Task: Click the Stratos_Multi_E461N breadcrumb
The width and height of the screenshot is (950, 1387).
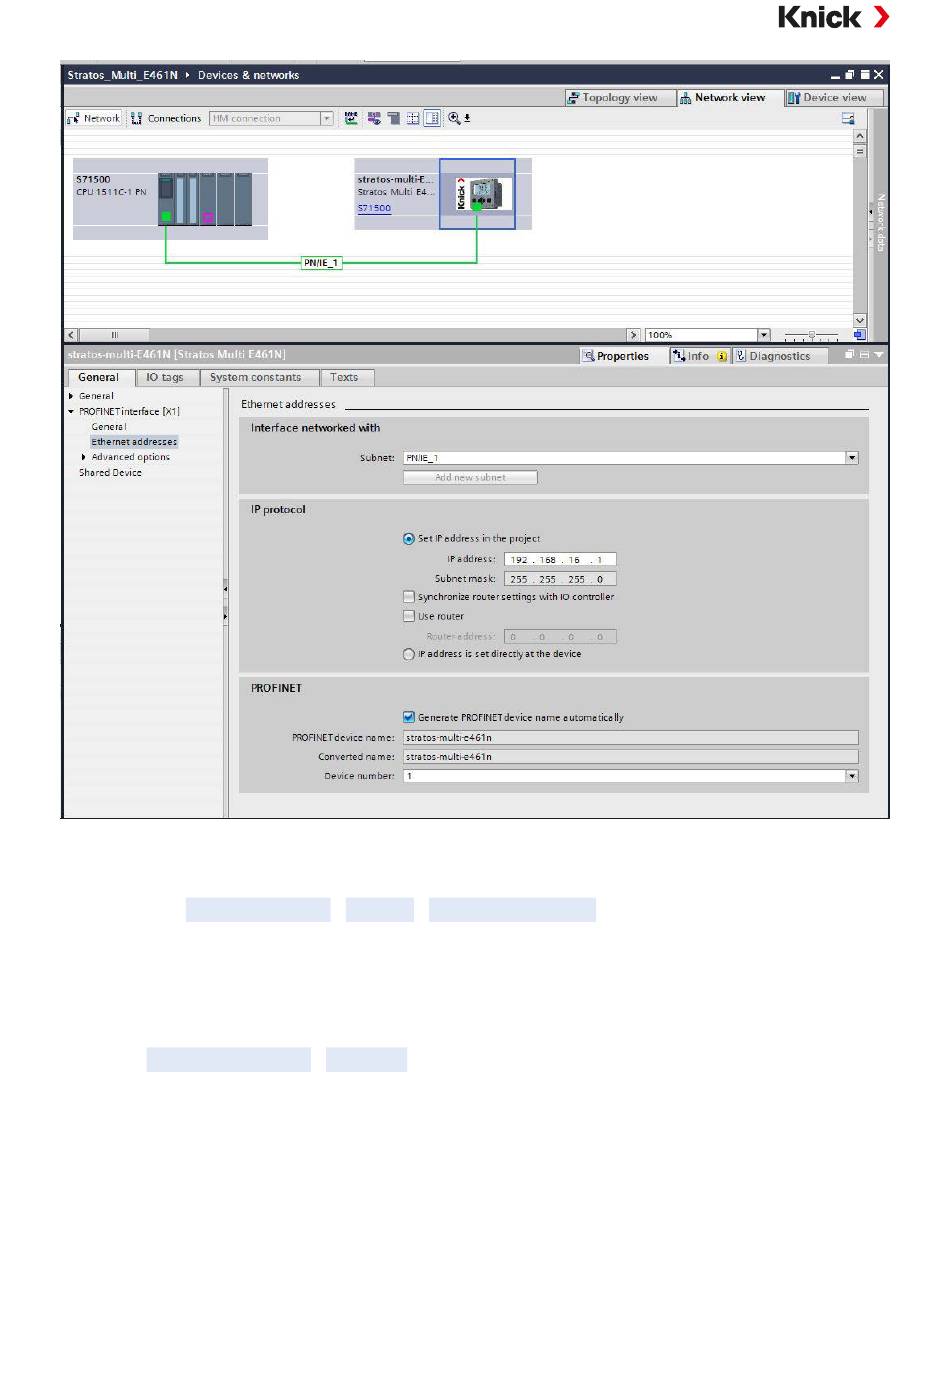Action: [122, 75]
